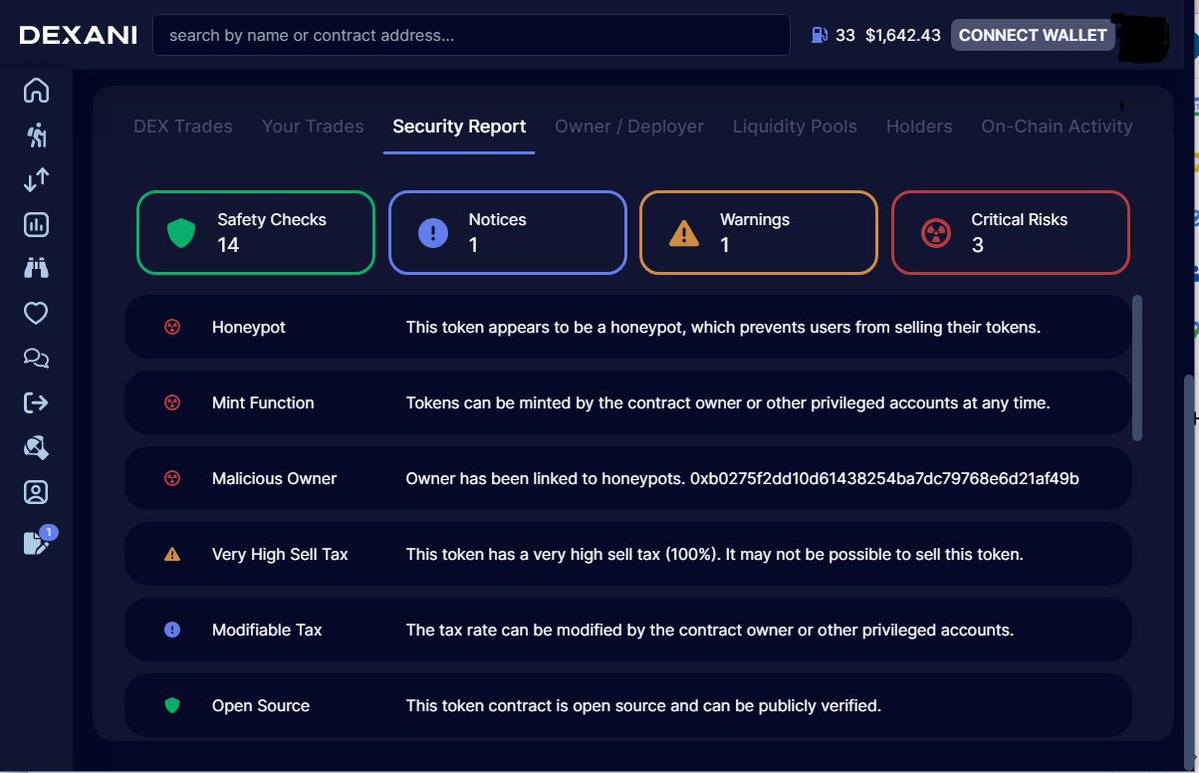
Task: Click the $1,642.43 price value
Action: [903, 35]
